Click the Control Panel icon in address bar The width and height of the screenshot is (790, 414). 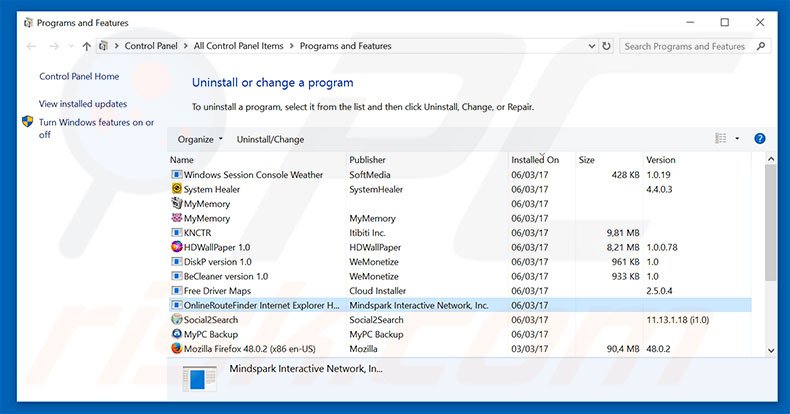[x=103, y=46]
